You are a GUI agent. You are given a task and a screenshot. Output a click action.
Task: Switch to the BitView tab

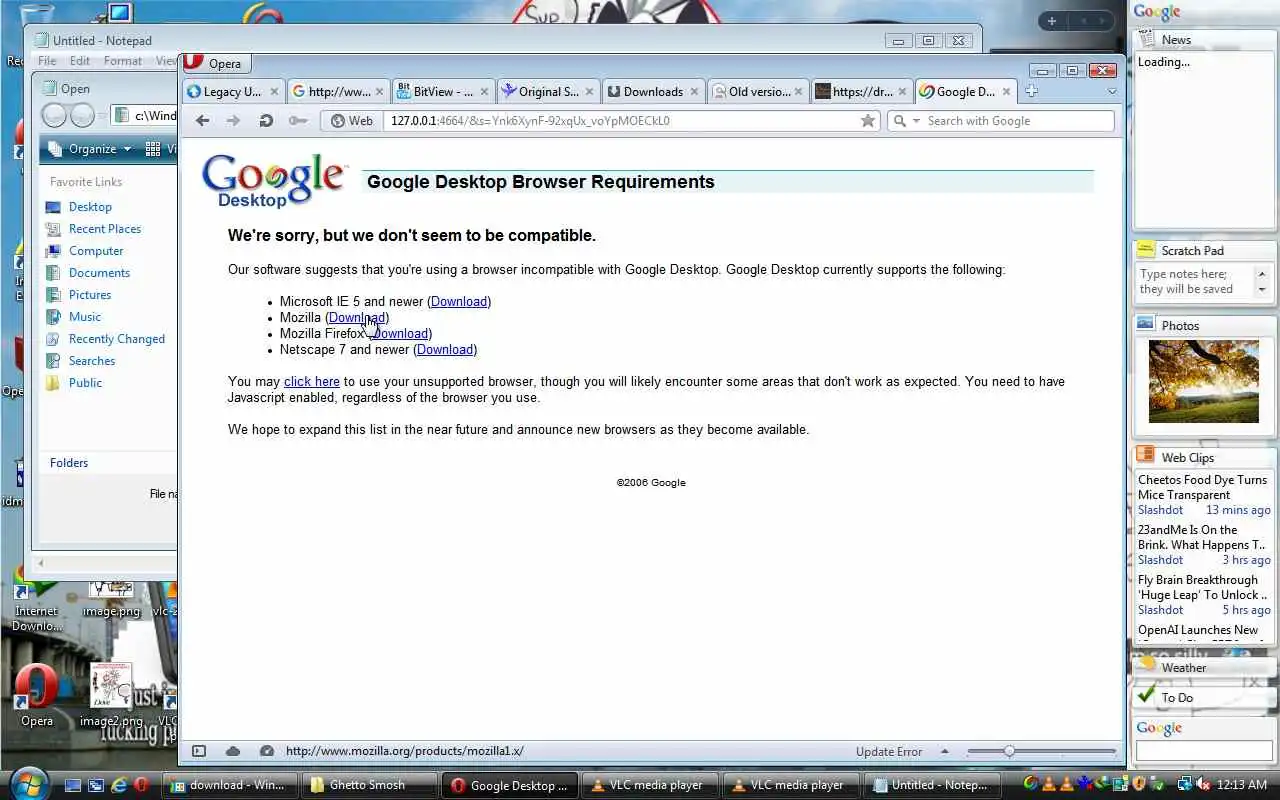point(443,91)
